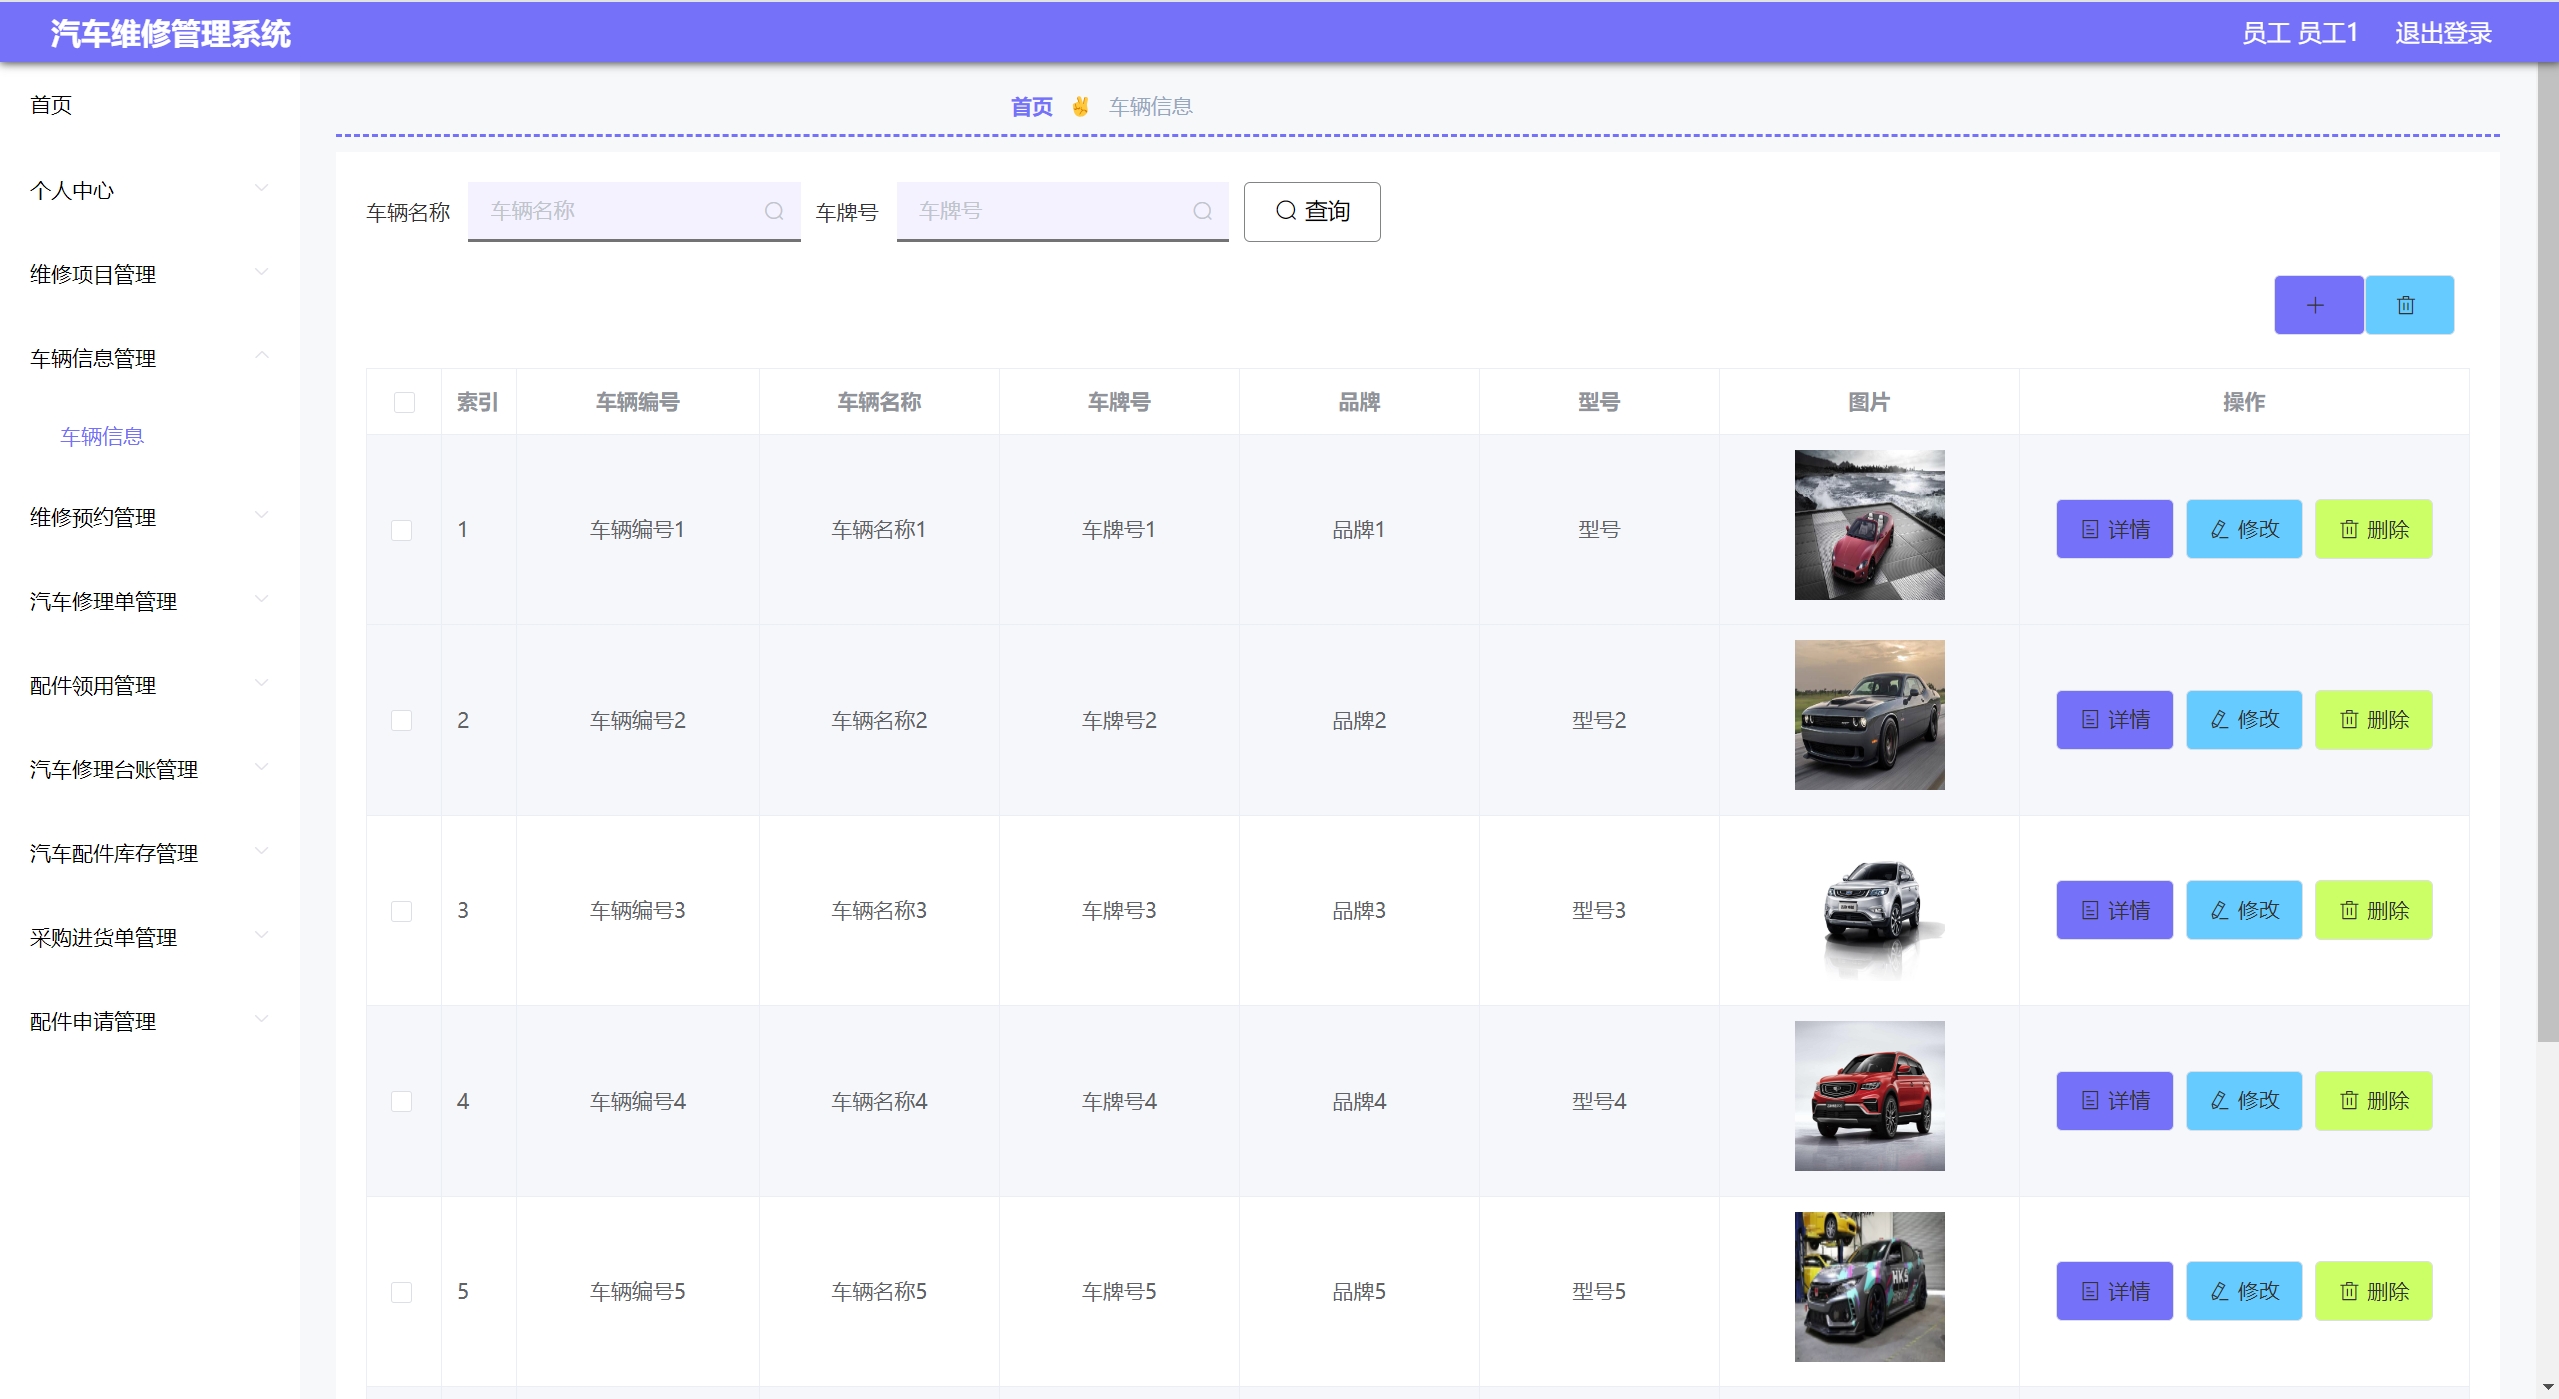Screen dimensions: 2559x1399
Task: Click 删除 in 车辆编号3 row
Action: 2373,910
